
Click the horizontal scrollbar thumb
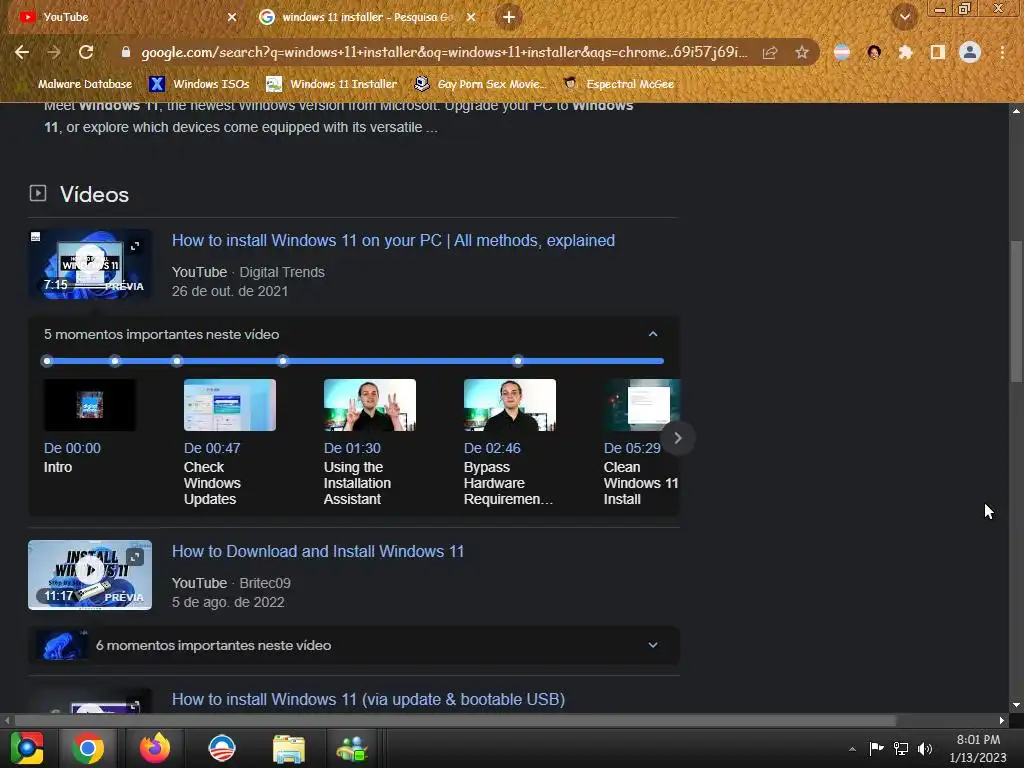(x=455, y=720)
